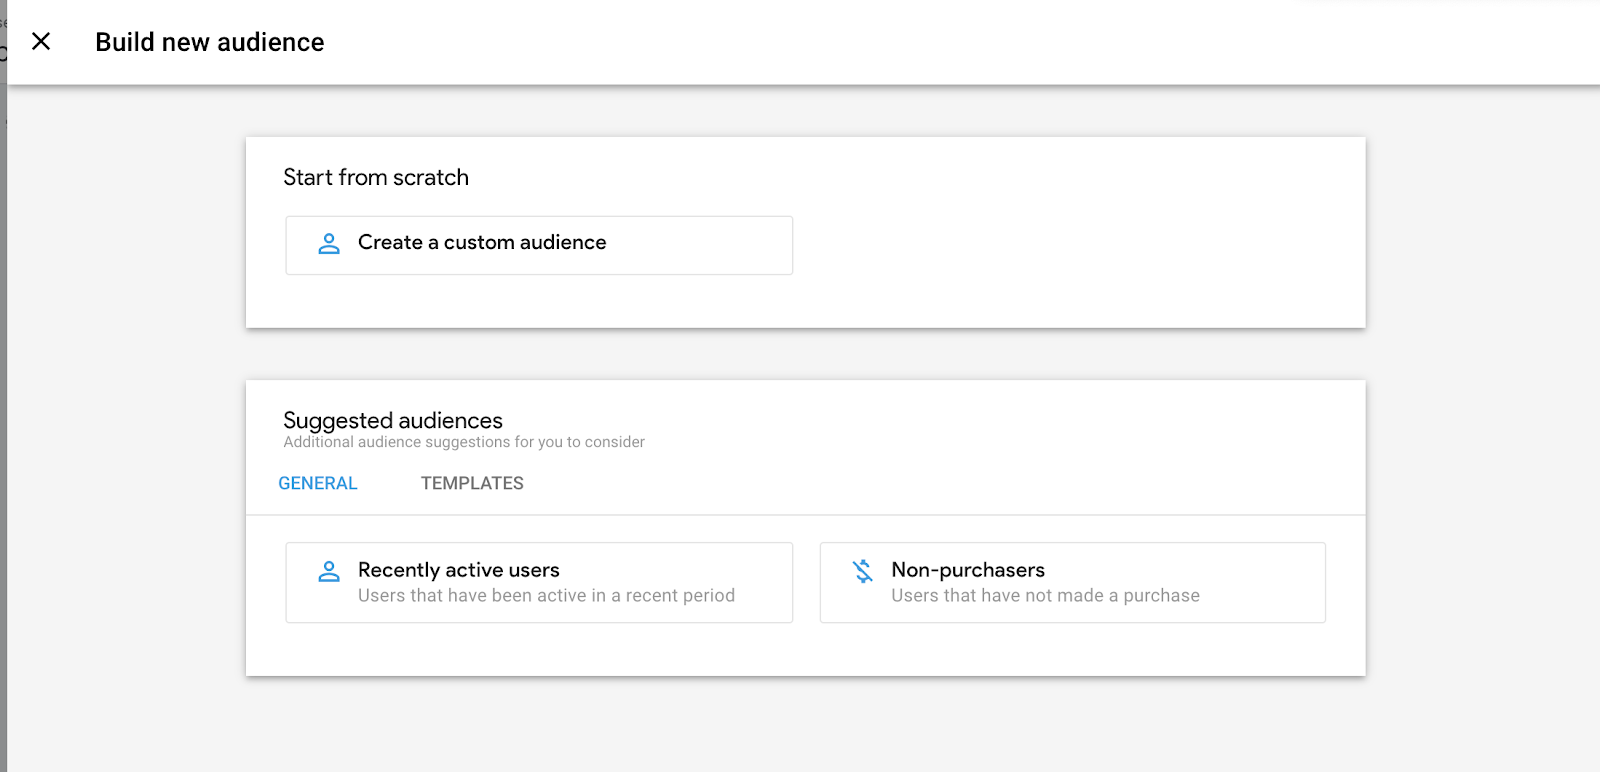This screenshot has width=1600, height=772.
Task: Open the TEMPLATES tab
Action: 472,483
